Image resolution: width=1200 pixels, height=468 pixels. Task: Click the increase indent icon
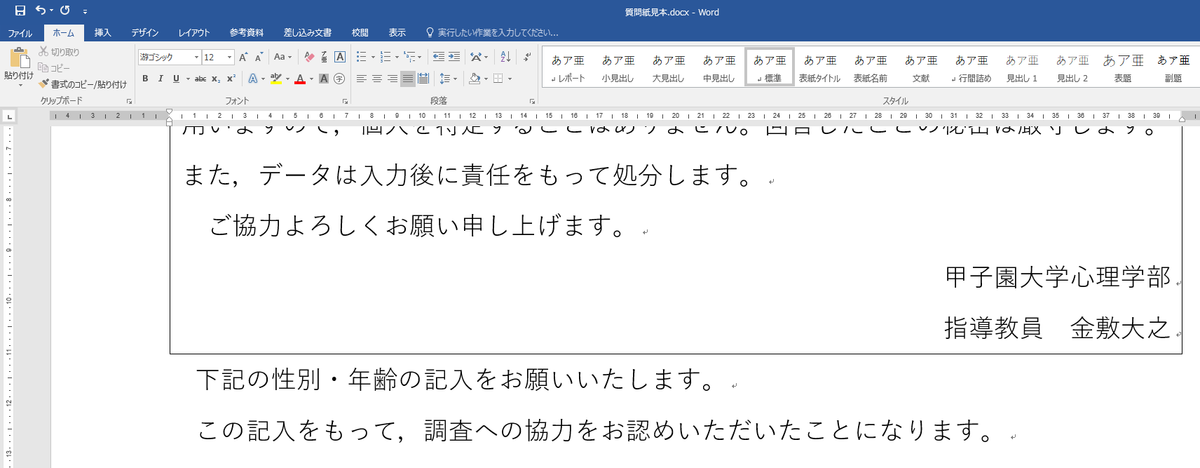(454, 57)
